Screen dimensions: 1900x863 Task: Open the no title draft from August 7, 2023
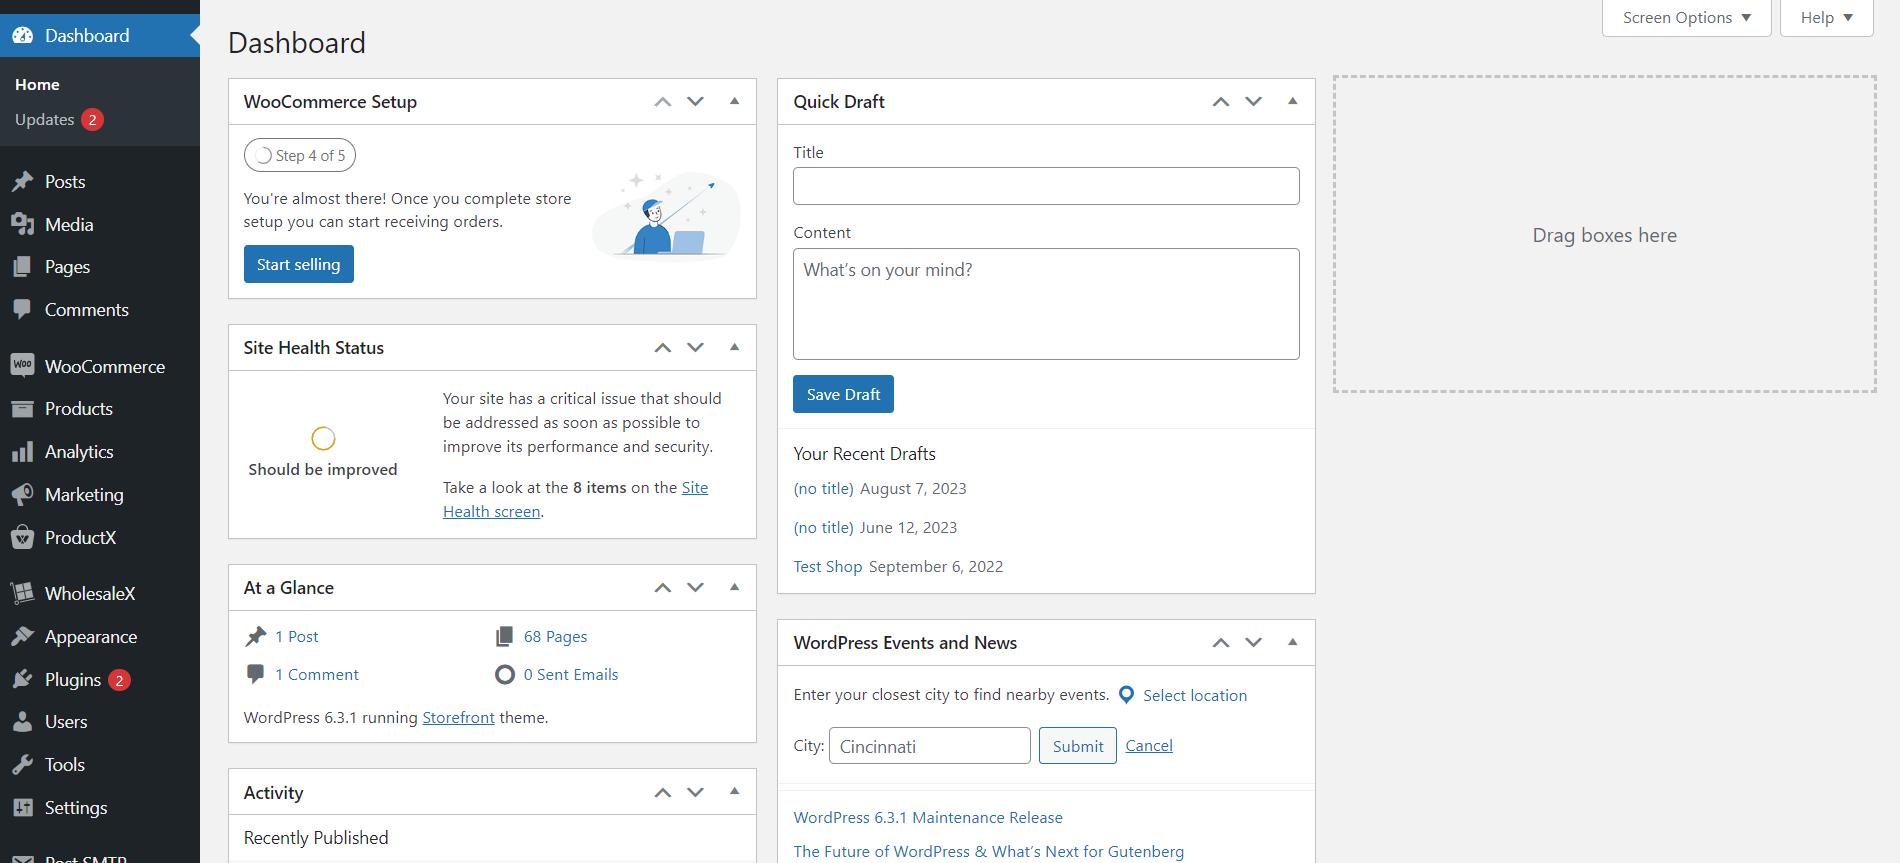tap(824, 489)
